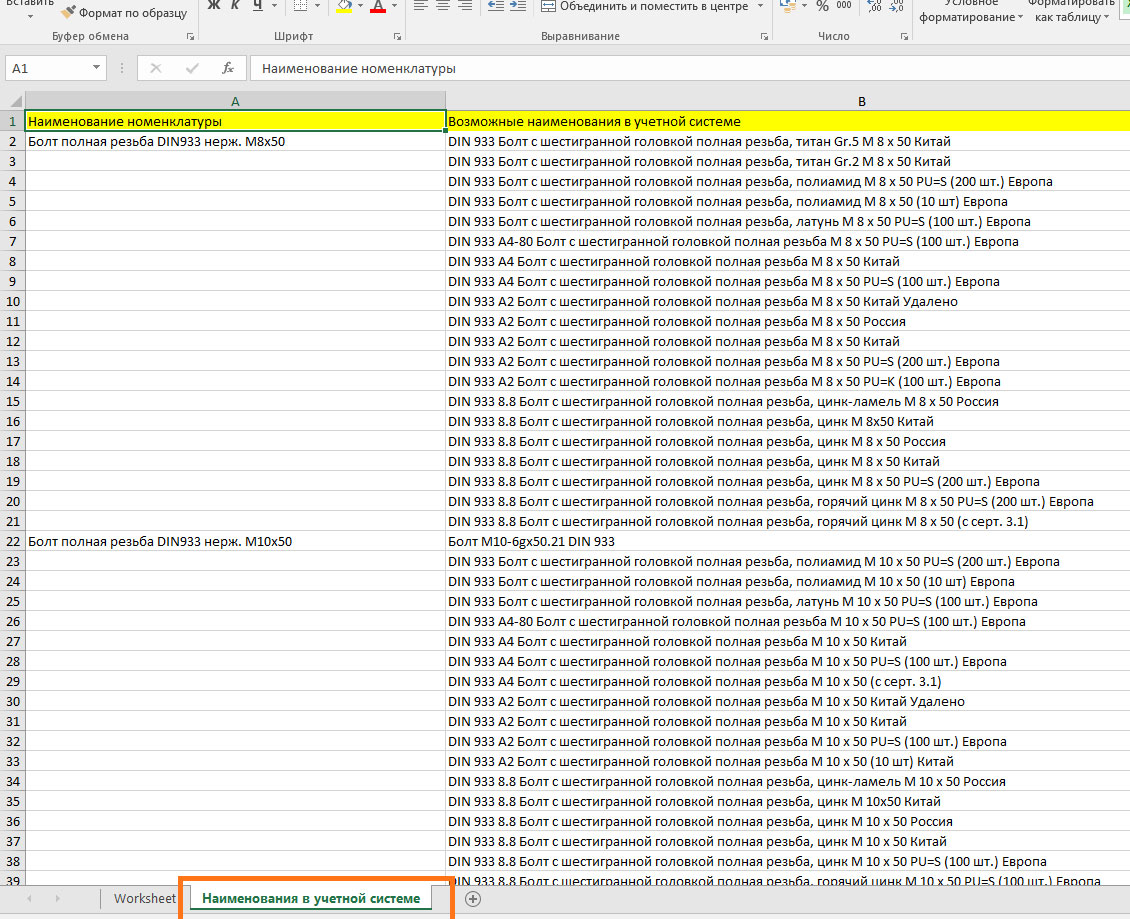This screenshot has height=919, width=1130.
Task: Toggle bold (Ж) formatting
Action: point(213,6)
